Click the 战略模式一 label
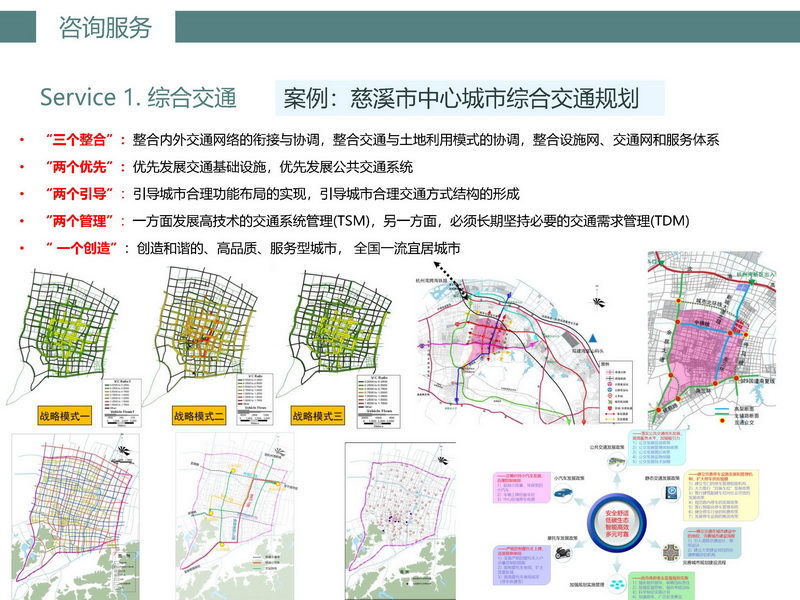 [64, 416]
